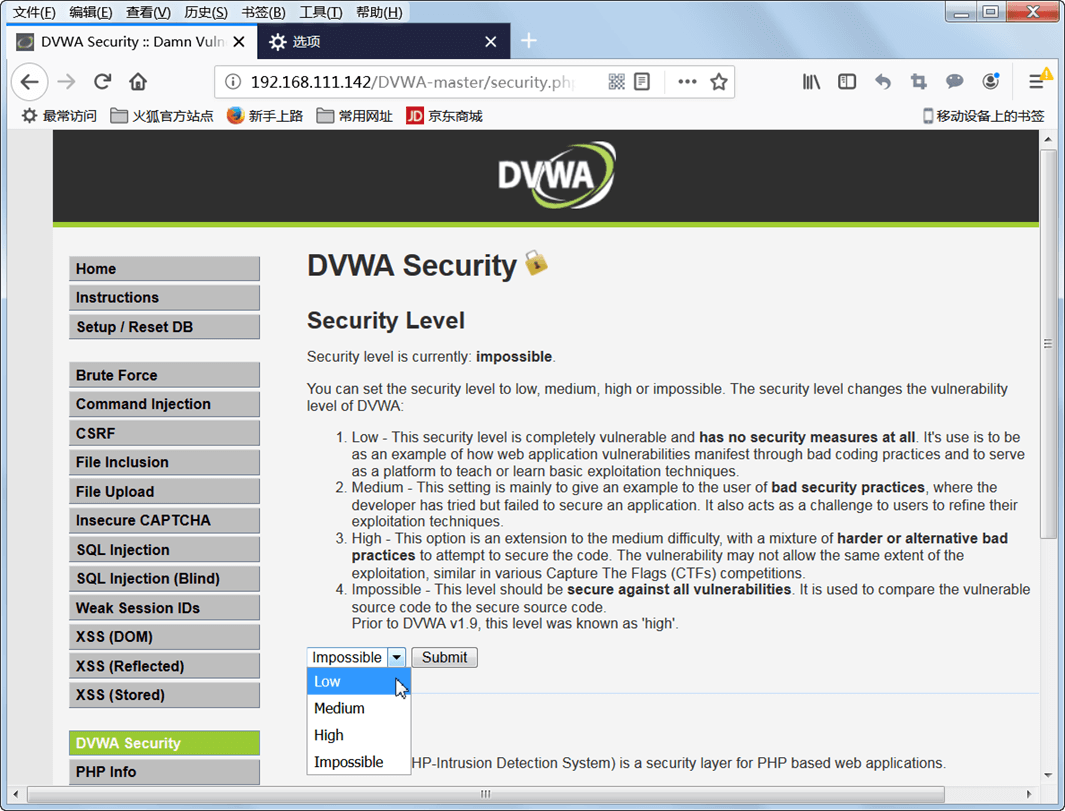Click the undo arrow toolbar icon

(882, 82)
